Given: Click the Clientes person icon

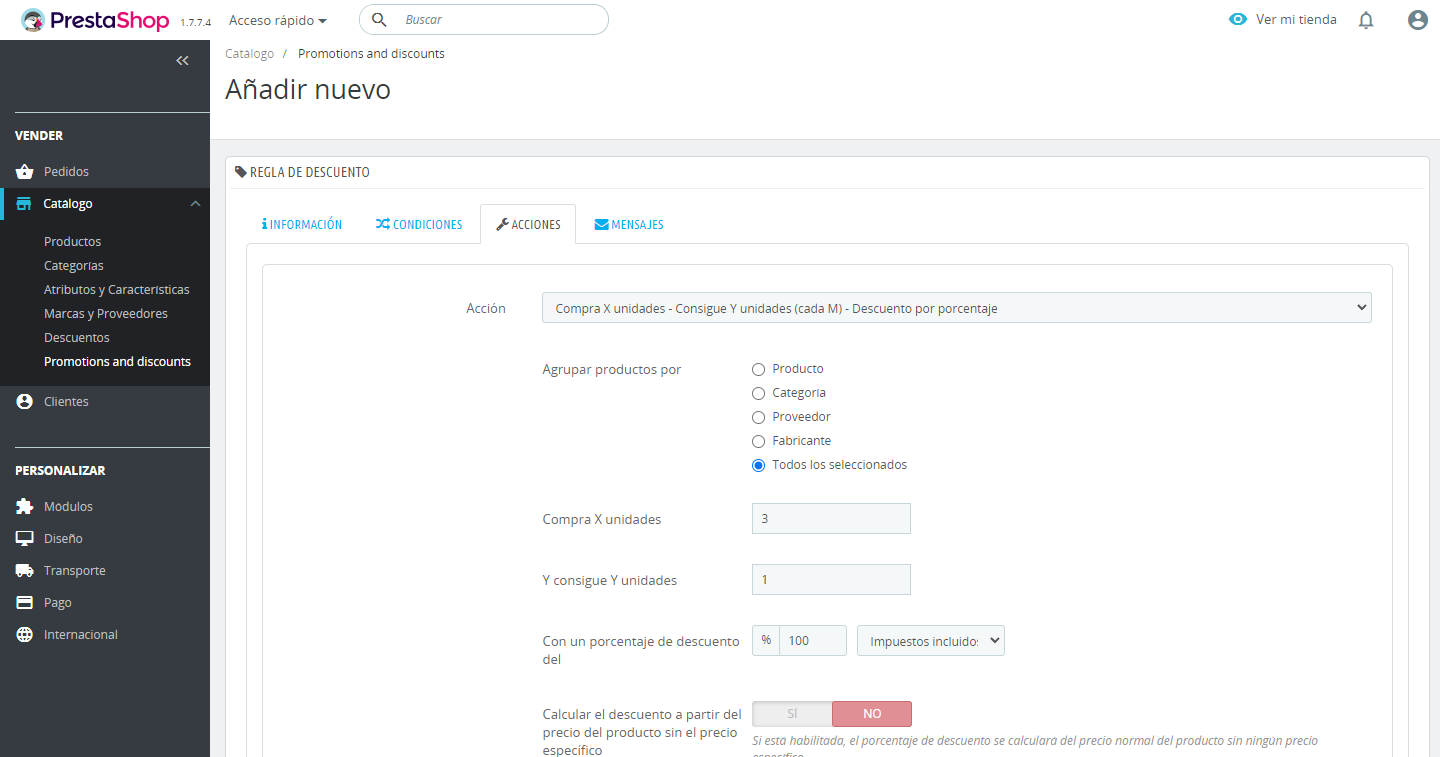Looking at the screenshot, I should (25, 402).
